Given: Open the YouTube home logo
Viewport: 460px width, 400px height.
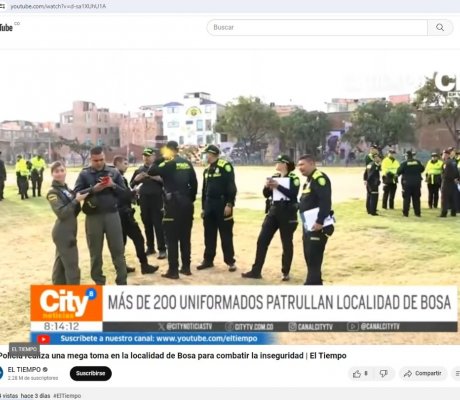Looking at the screenshot, I should pos(6,27).
